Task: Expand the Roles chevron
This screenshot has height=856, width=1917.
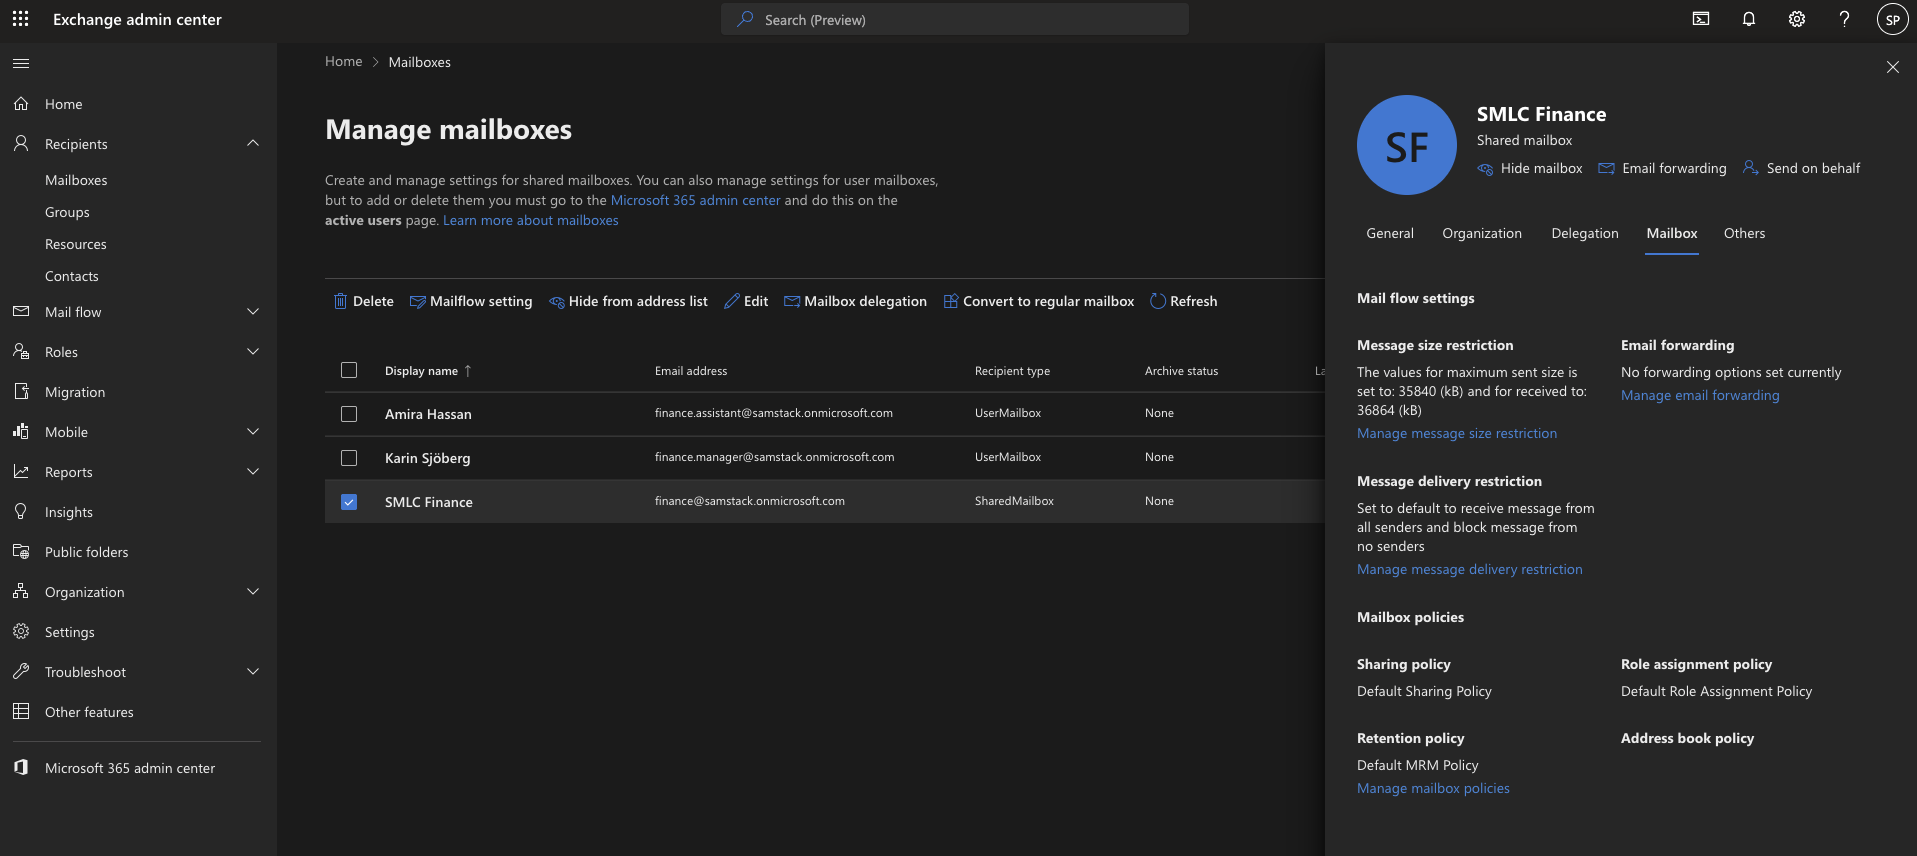Action: [253, 351]
